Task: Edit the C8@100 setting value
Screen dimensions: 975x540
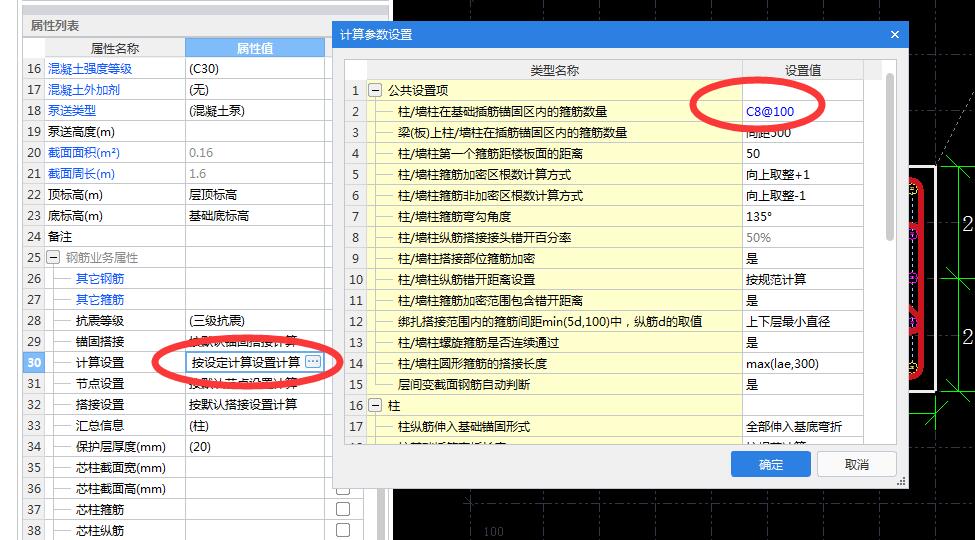Action: (x=803, y=112)
